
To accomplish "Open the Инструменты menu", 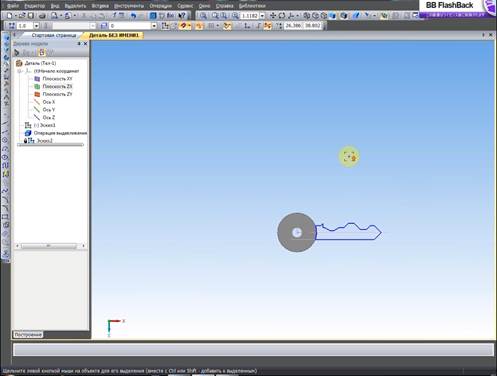I will click(x=129, y=6).
